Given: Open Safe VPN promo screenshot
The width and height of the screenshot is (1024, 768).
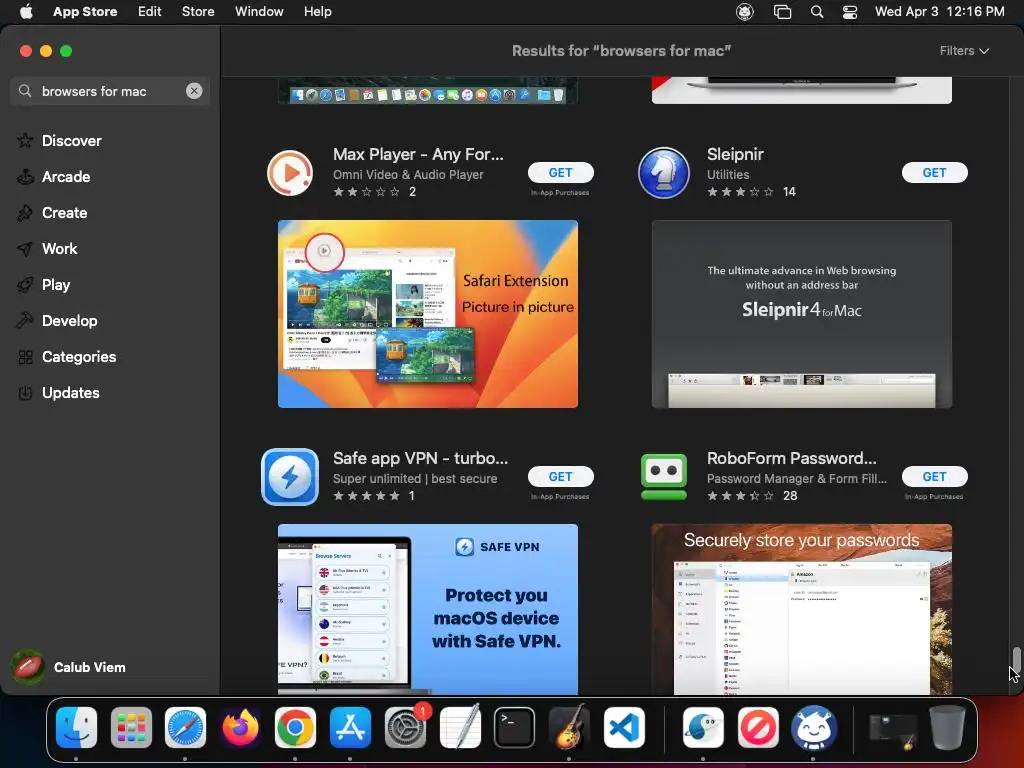Looking at the screenshot, I should (x=428, y=609).
